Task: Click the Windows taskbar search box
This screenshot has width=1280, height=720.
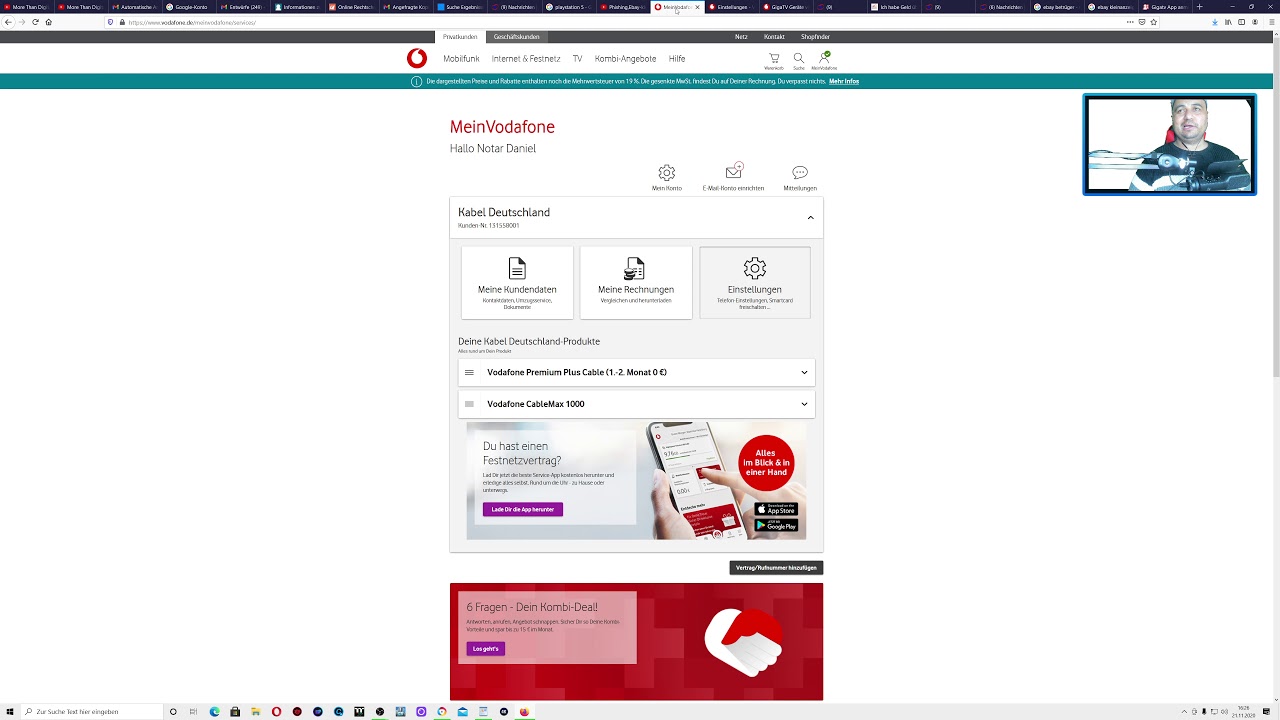Action: coord(90,712)
